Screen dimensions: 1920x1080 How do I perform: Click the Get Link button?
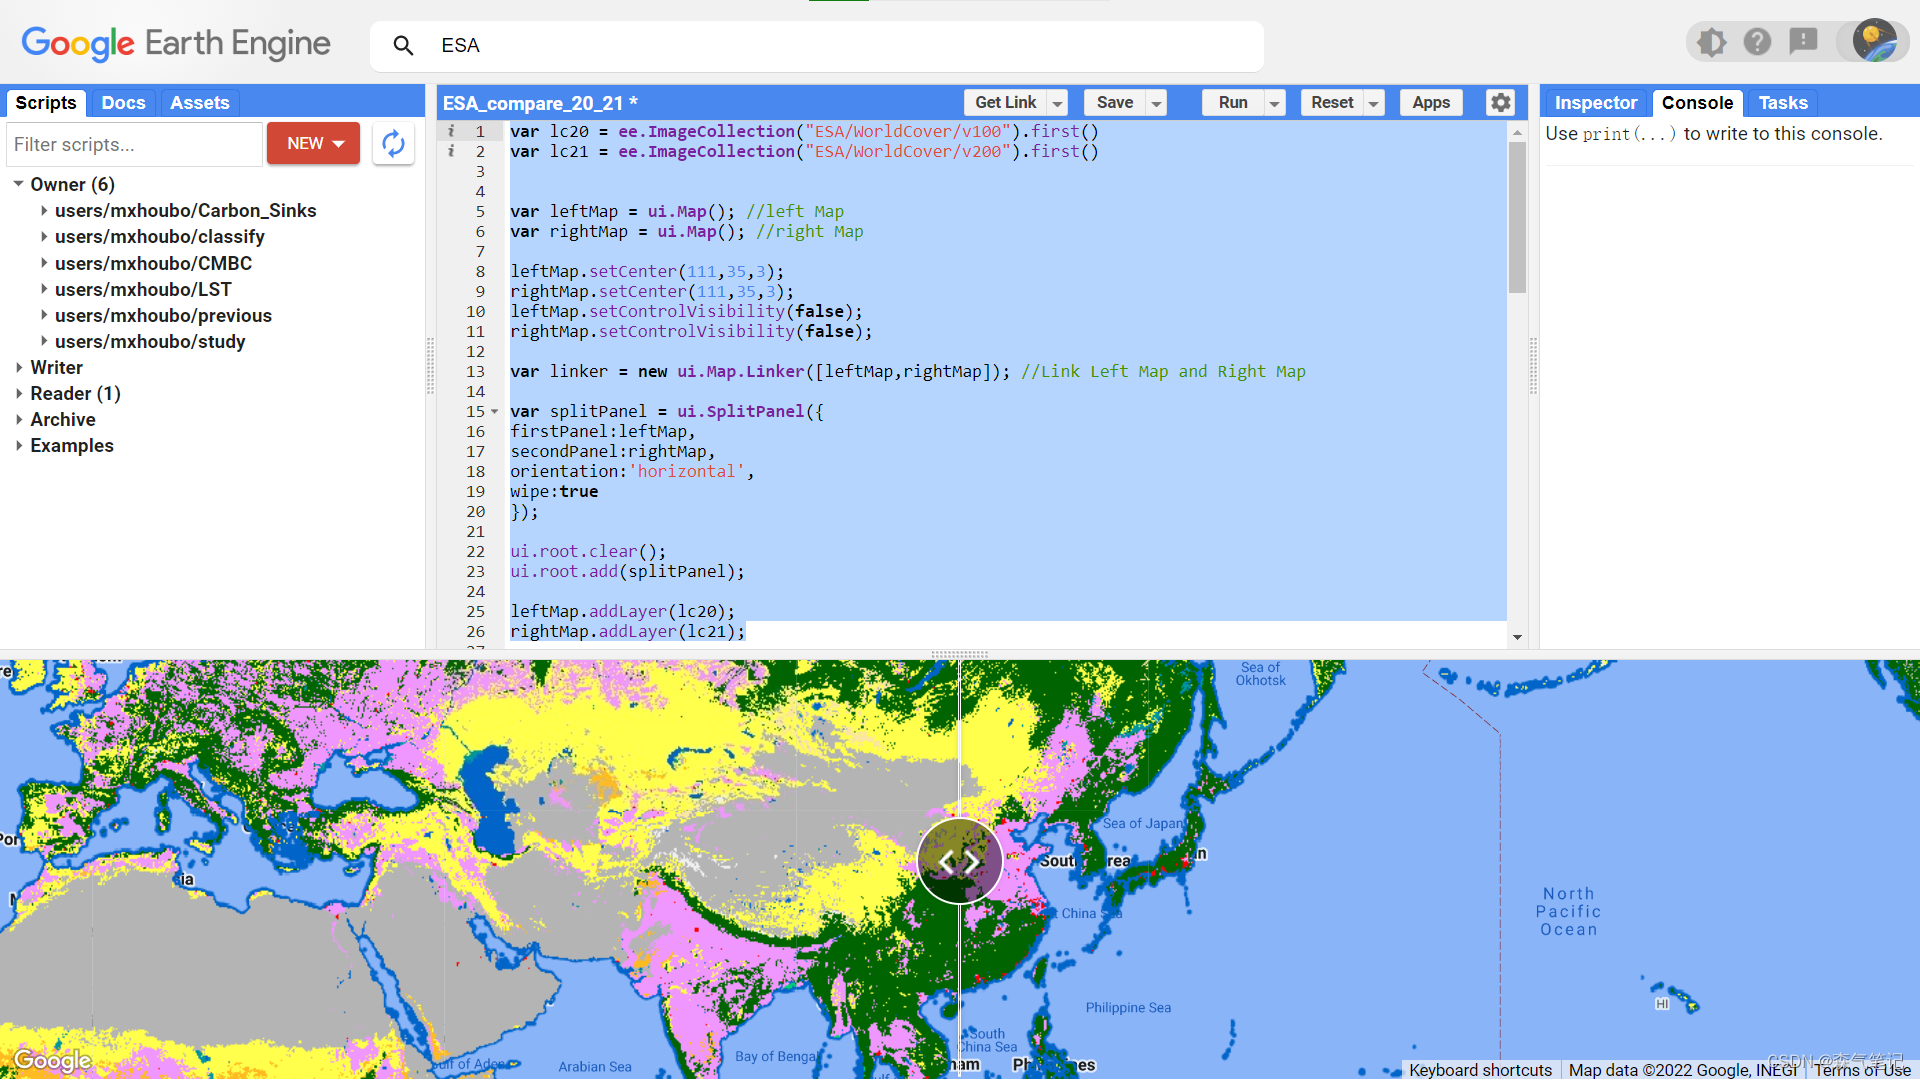1005,102
